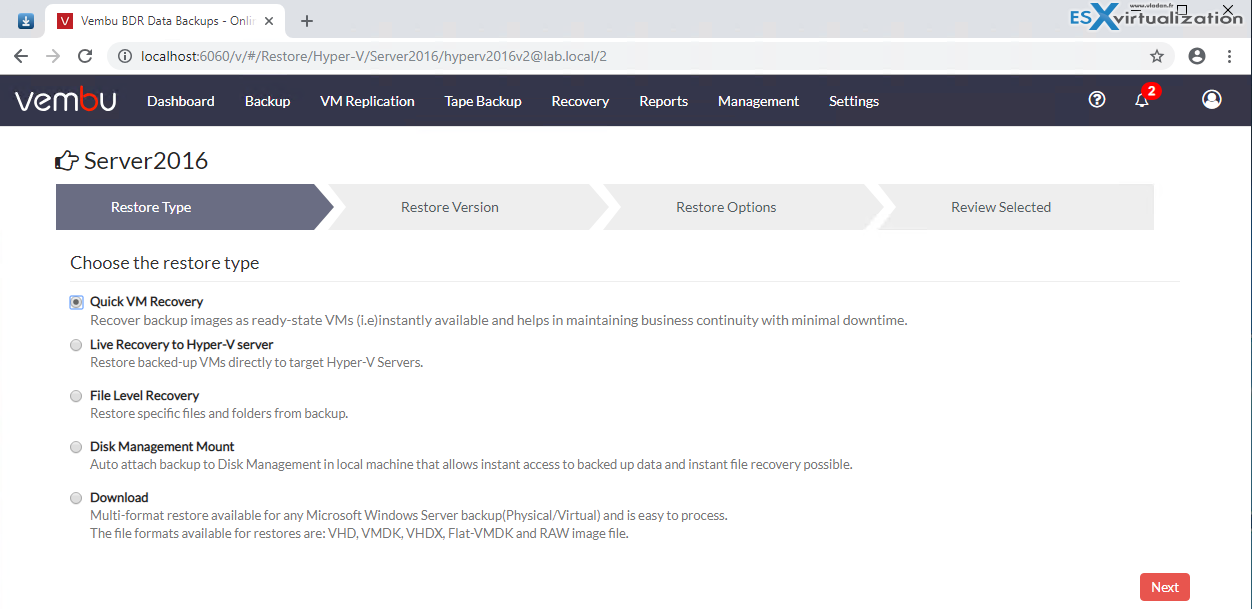Viewport: 1252px width, 609px height.
Task: Click the hand pointer icon beside Server2016
Action: (x=67, y=160)
